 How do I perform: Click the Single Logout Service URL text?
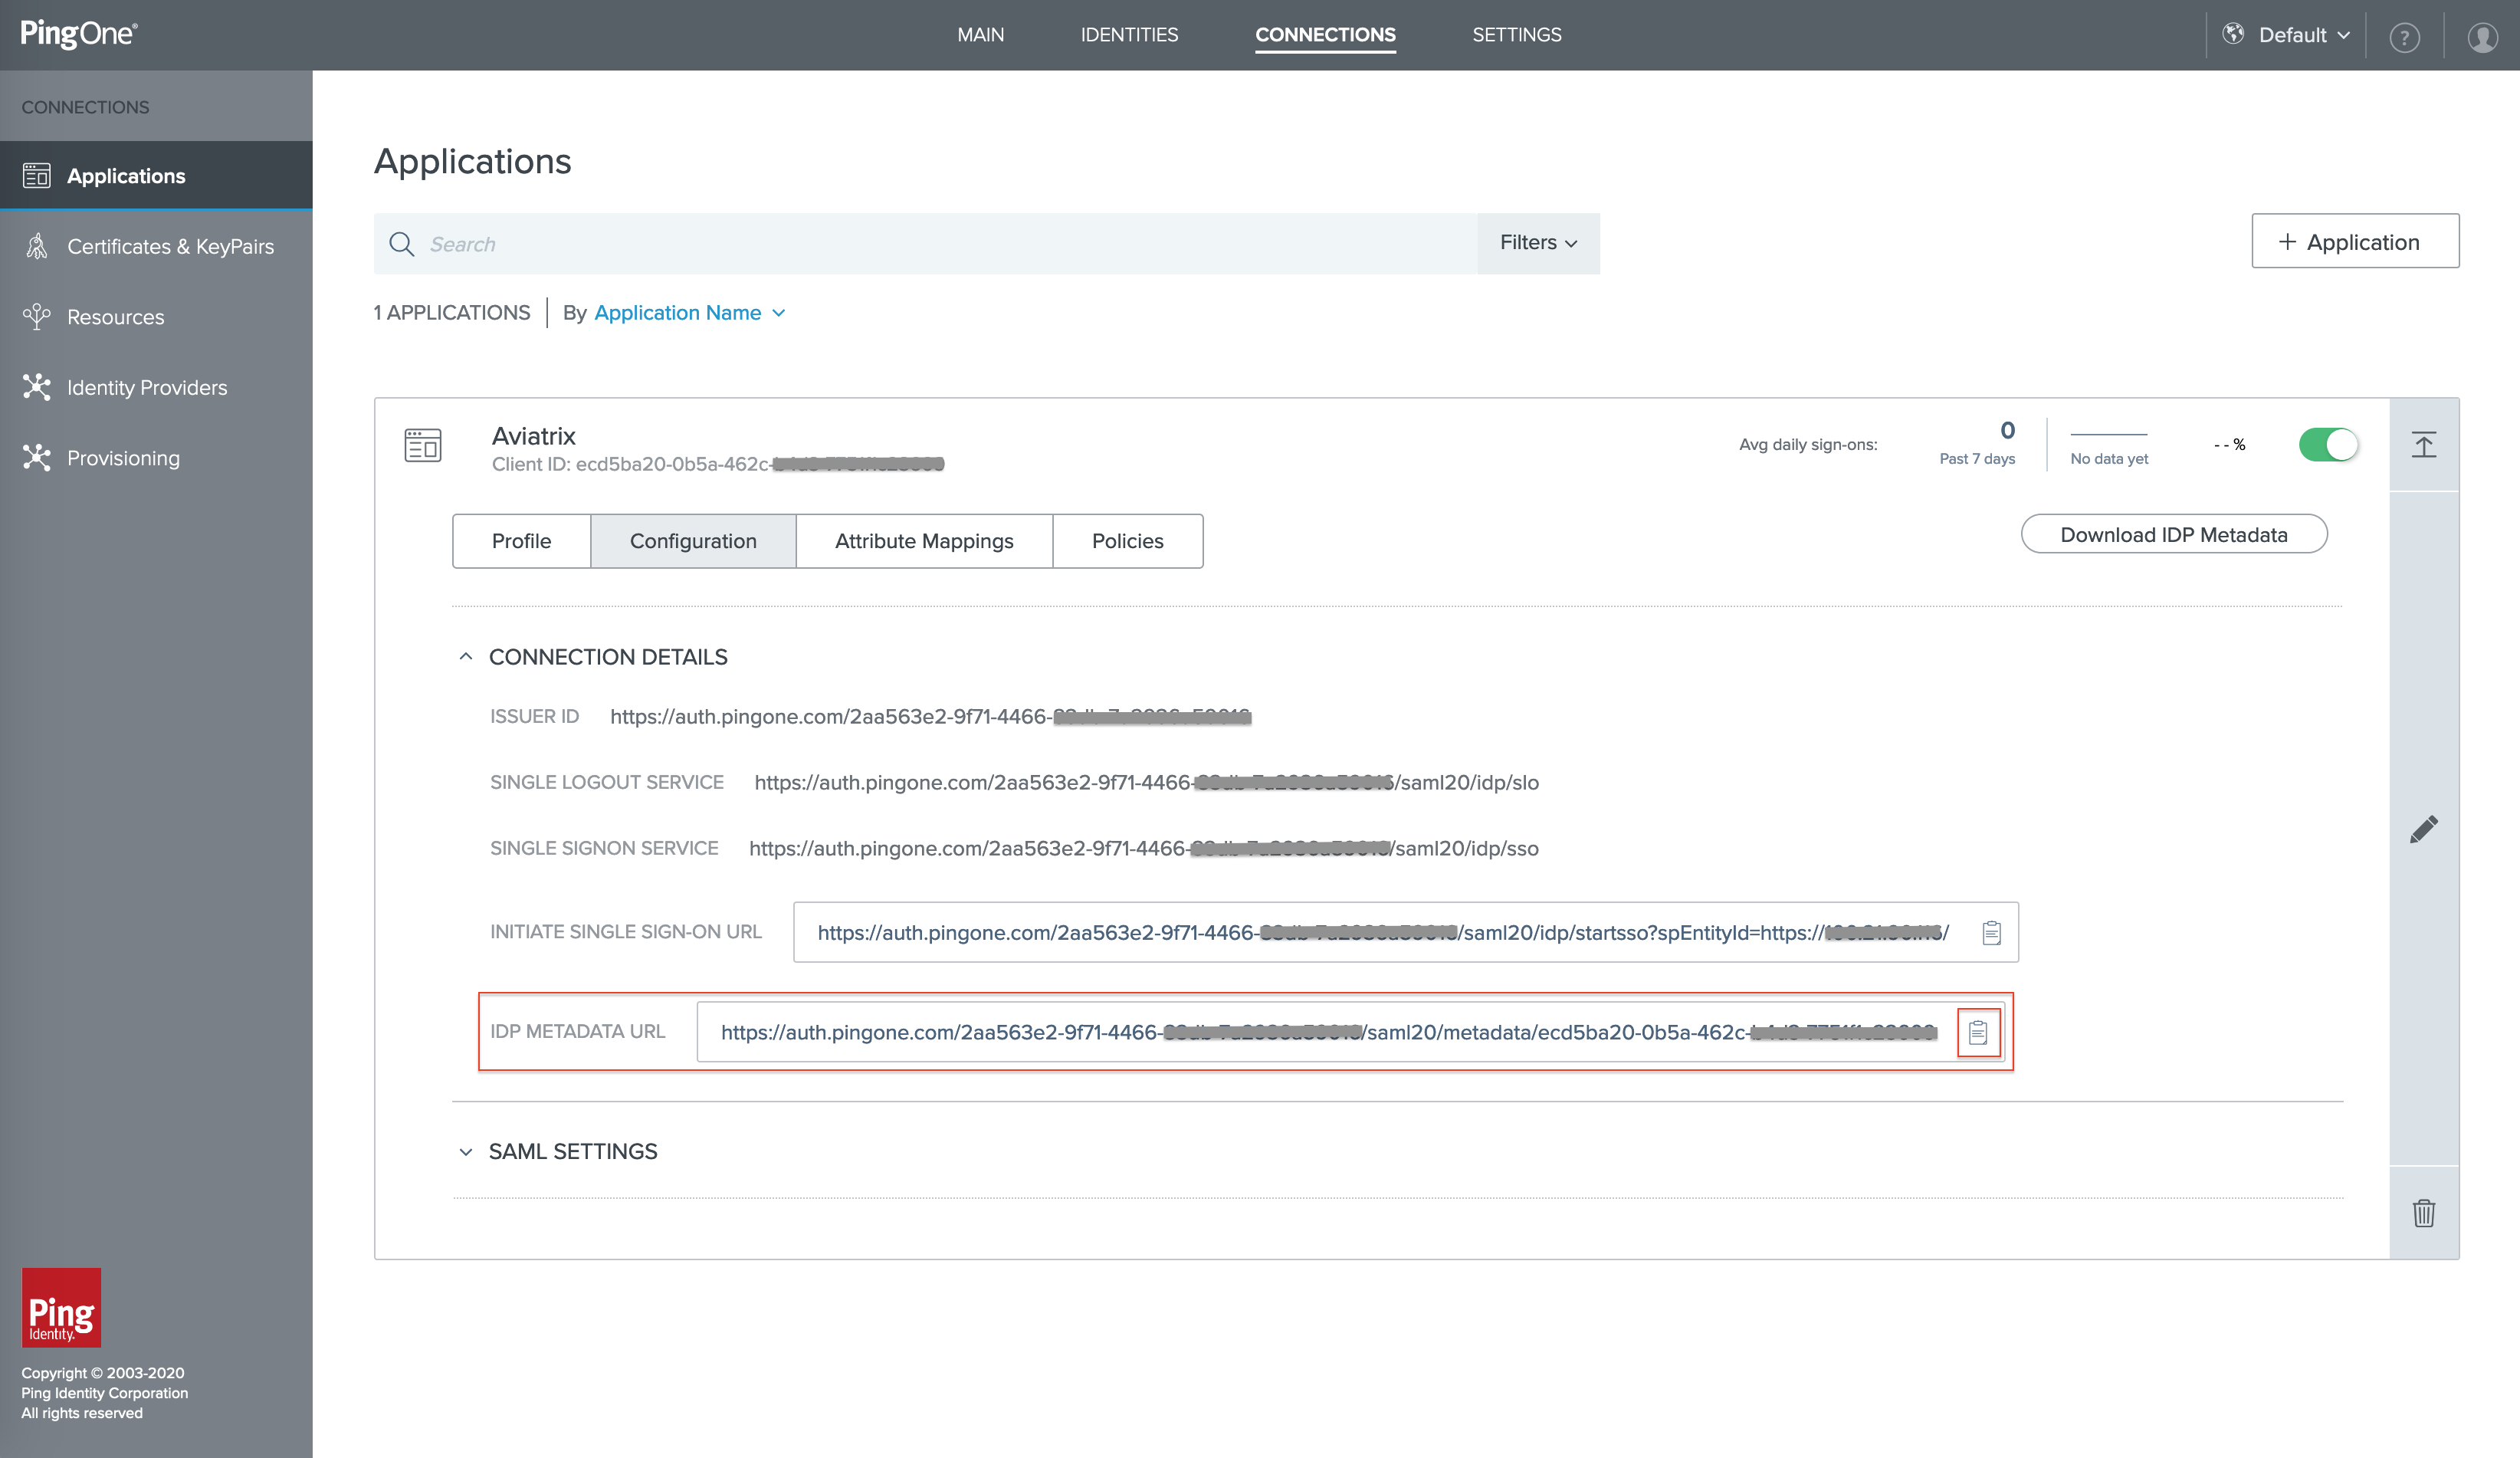[x=1146, y=782]
